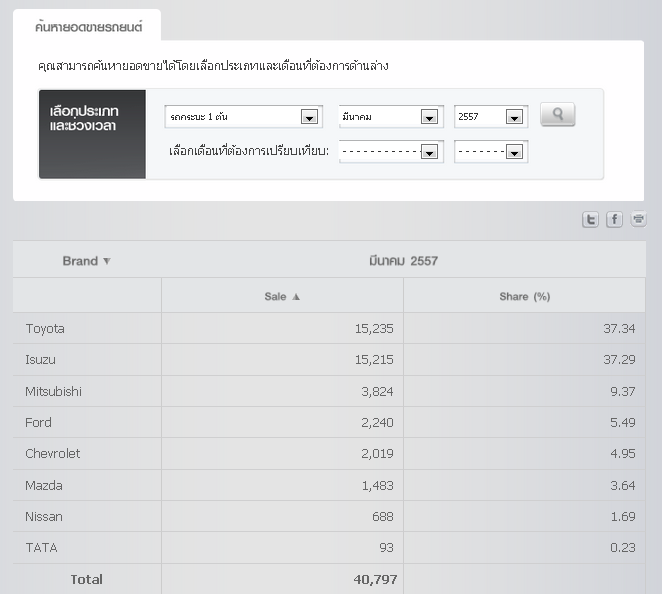This screenshot has height=594, width=662.
Task: Open the year dropdown showing 2557
Action: tap(514, 117)
